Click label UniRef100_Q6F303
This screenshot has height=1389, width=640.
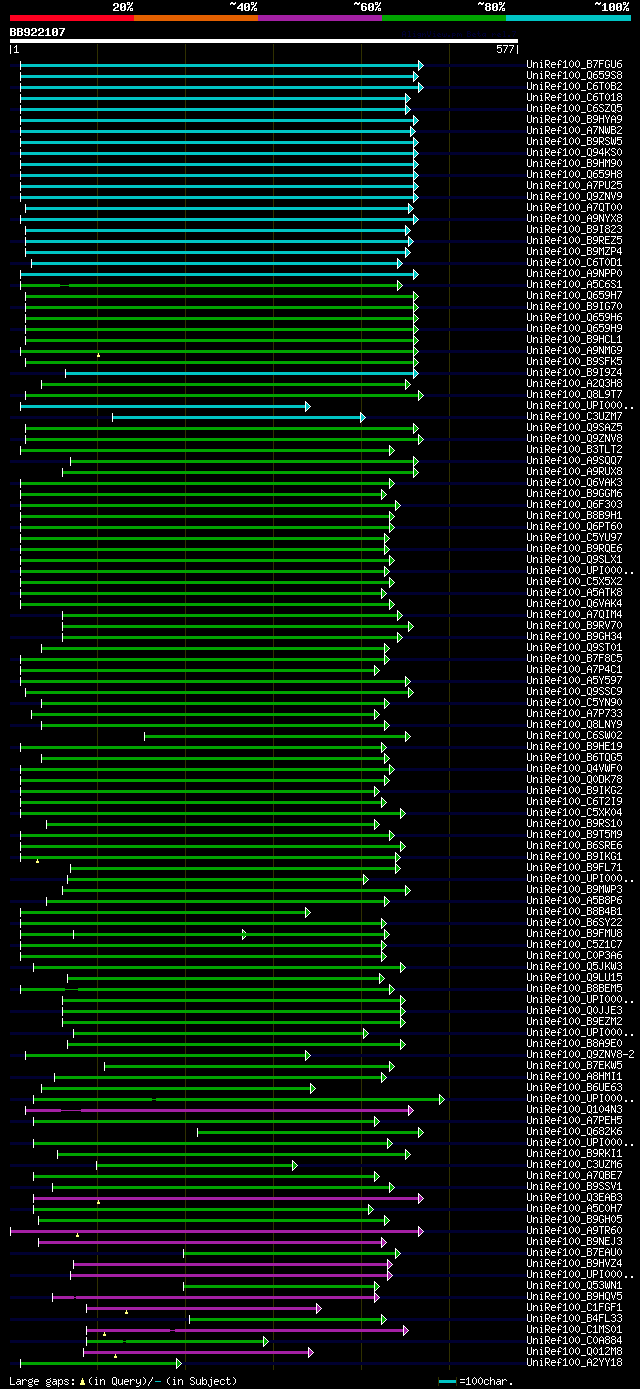pyautogui.click(x=574, y=505)
